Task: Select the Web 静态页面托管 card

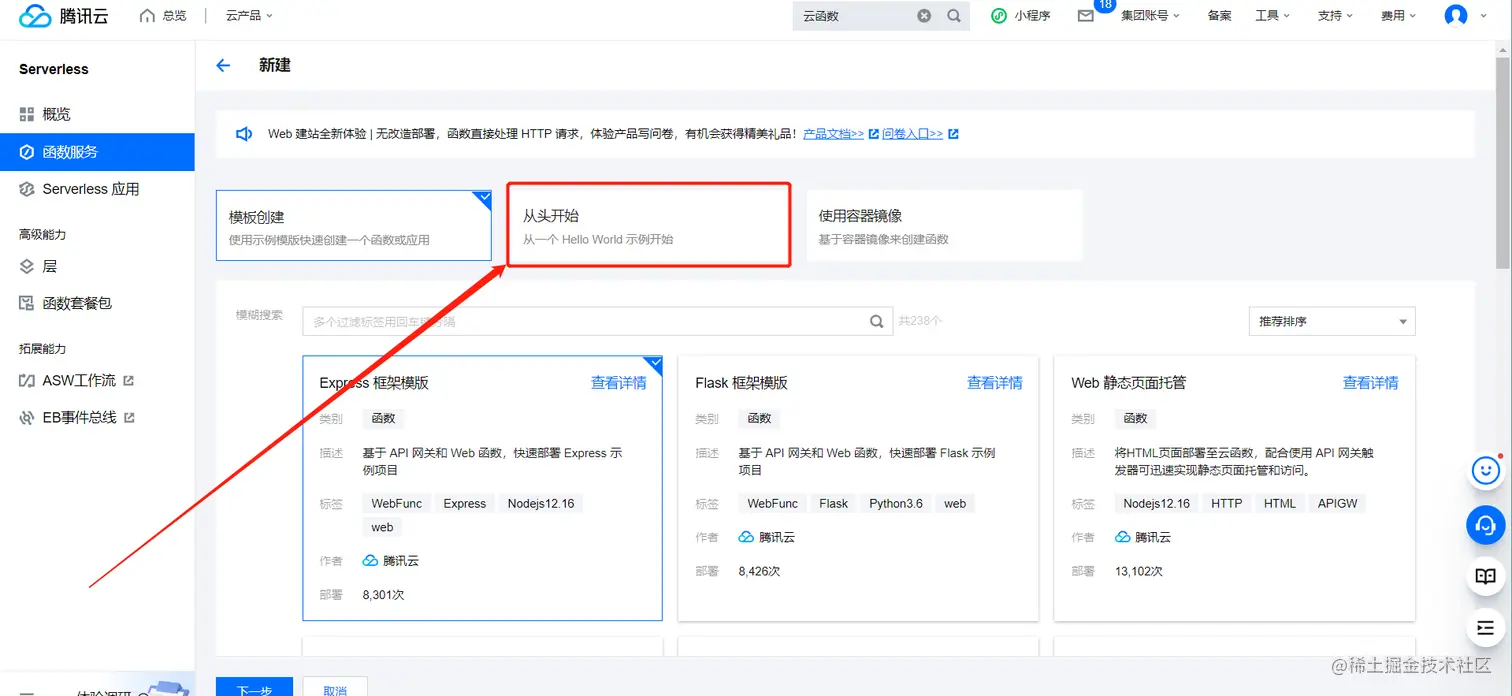Action: [x=1234, y=488]
